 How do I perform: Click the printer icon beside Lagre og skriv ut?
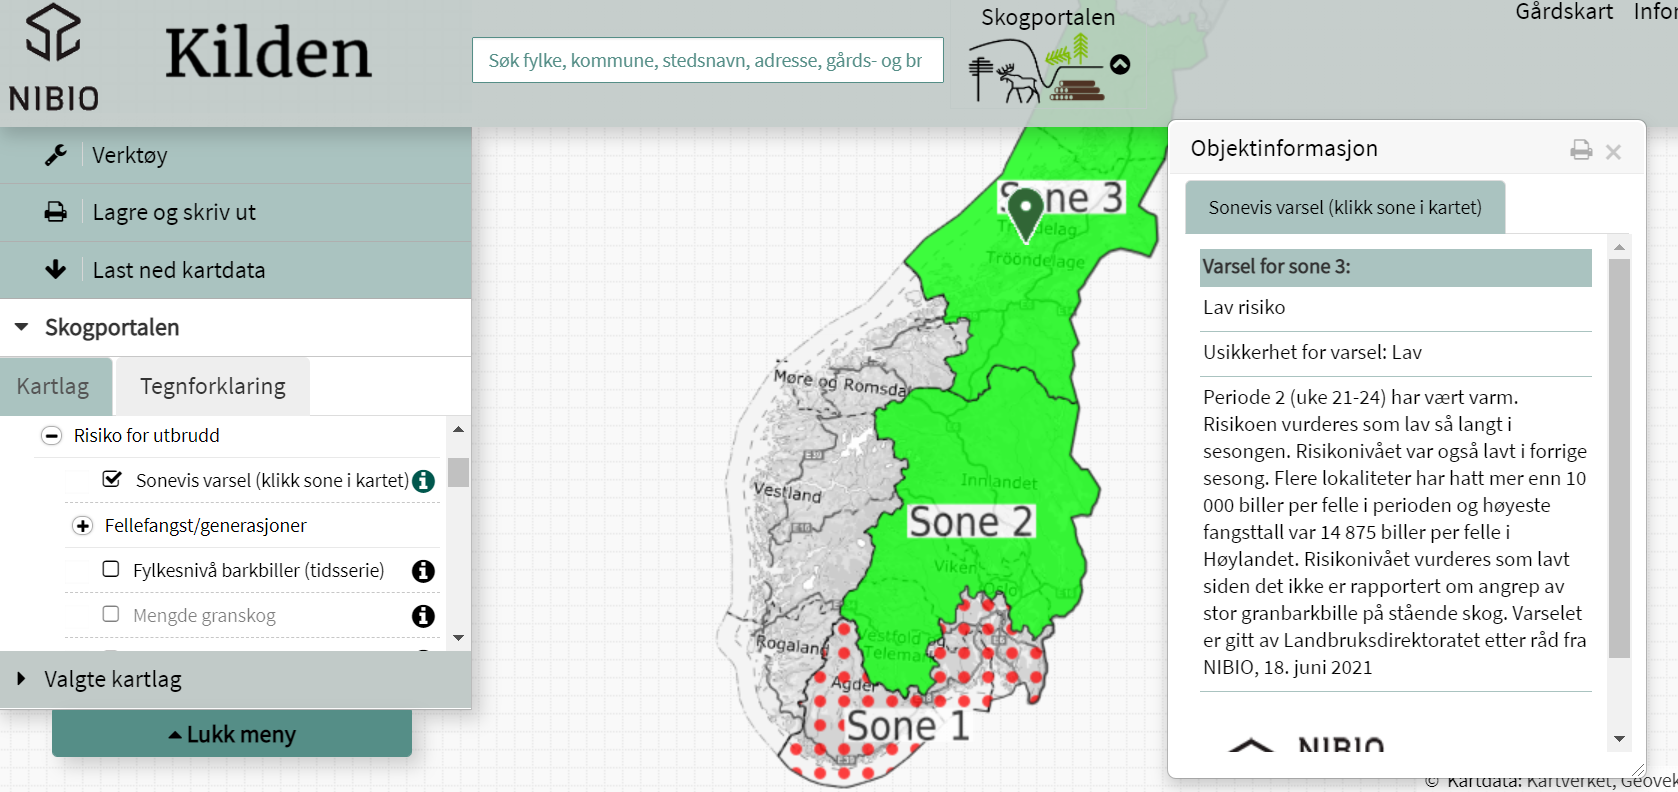(56, 212)
